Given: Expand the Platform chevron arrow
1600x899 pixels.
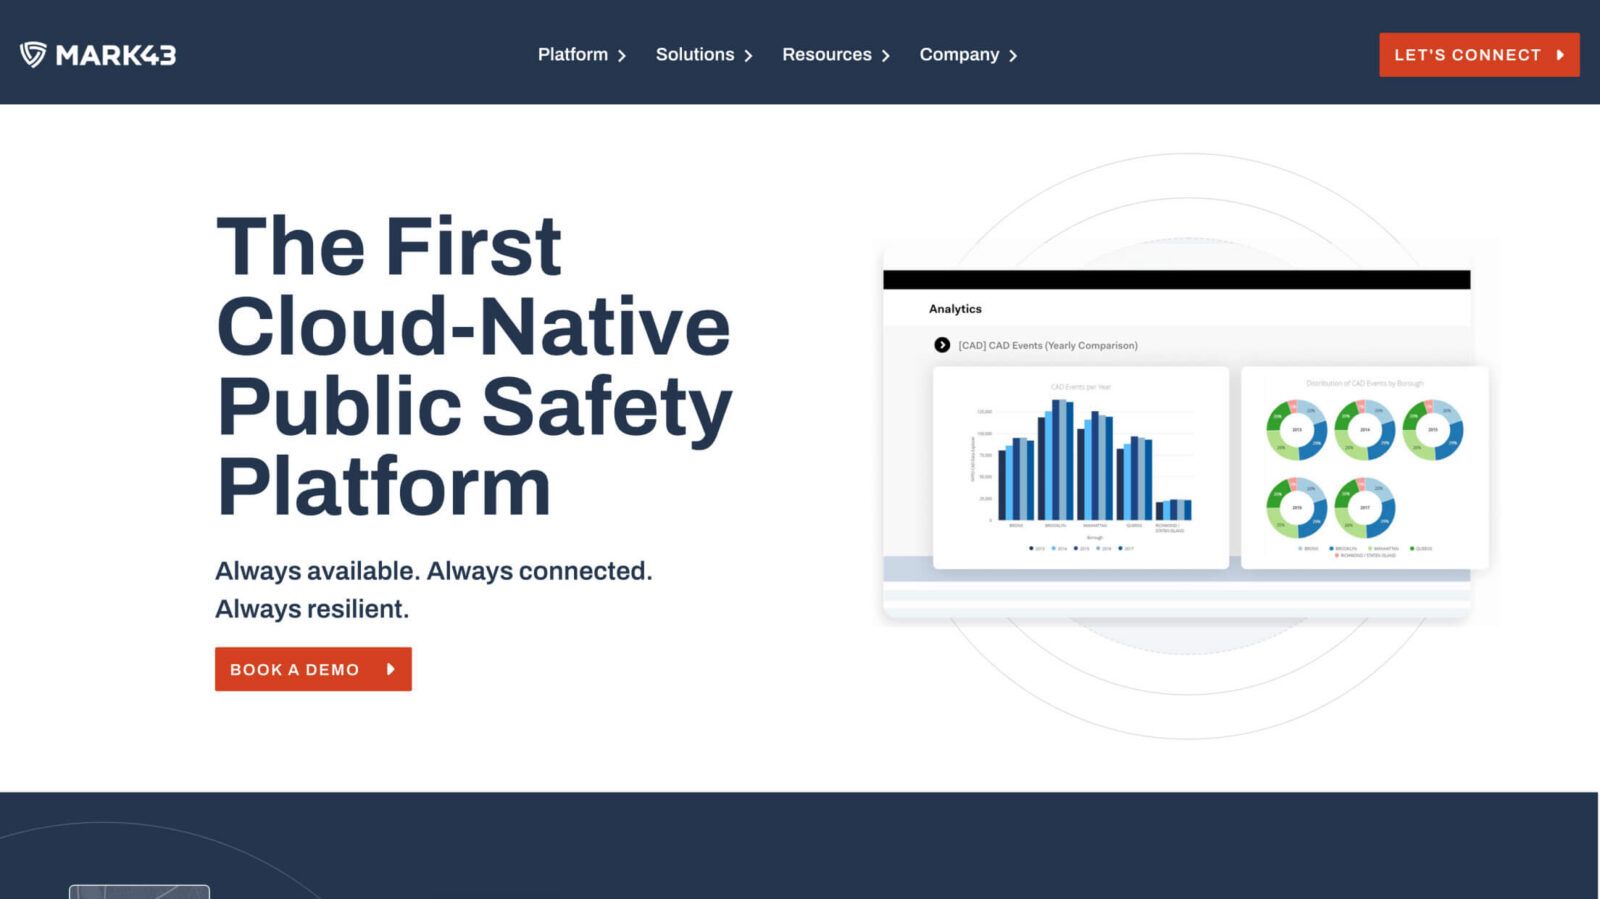Looking at the screenshot, I should (622, 56).
